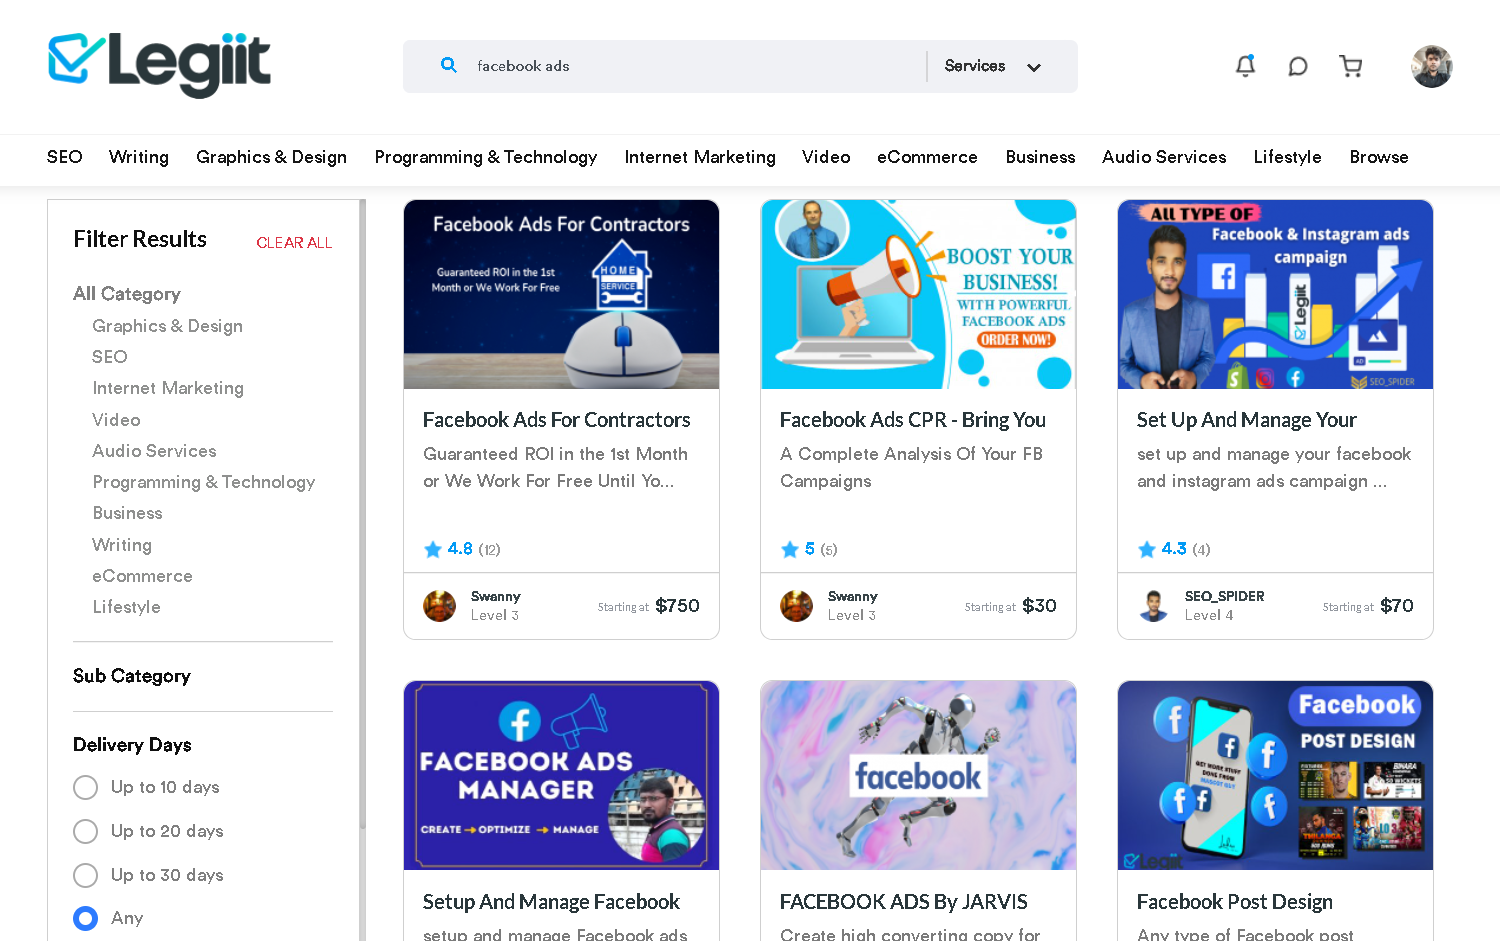Select the Up to 30 days option
The image size is (1500, 941).
86,875
